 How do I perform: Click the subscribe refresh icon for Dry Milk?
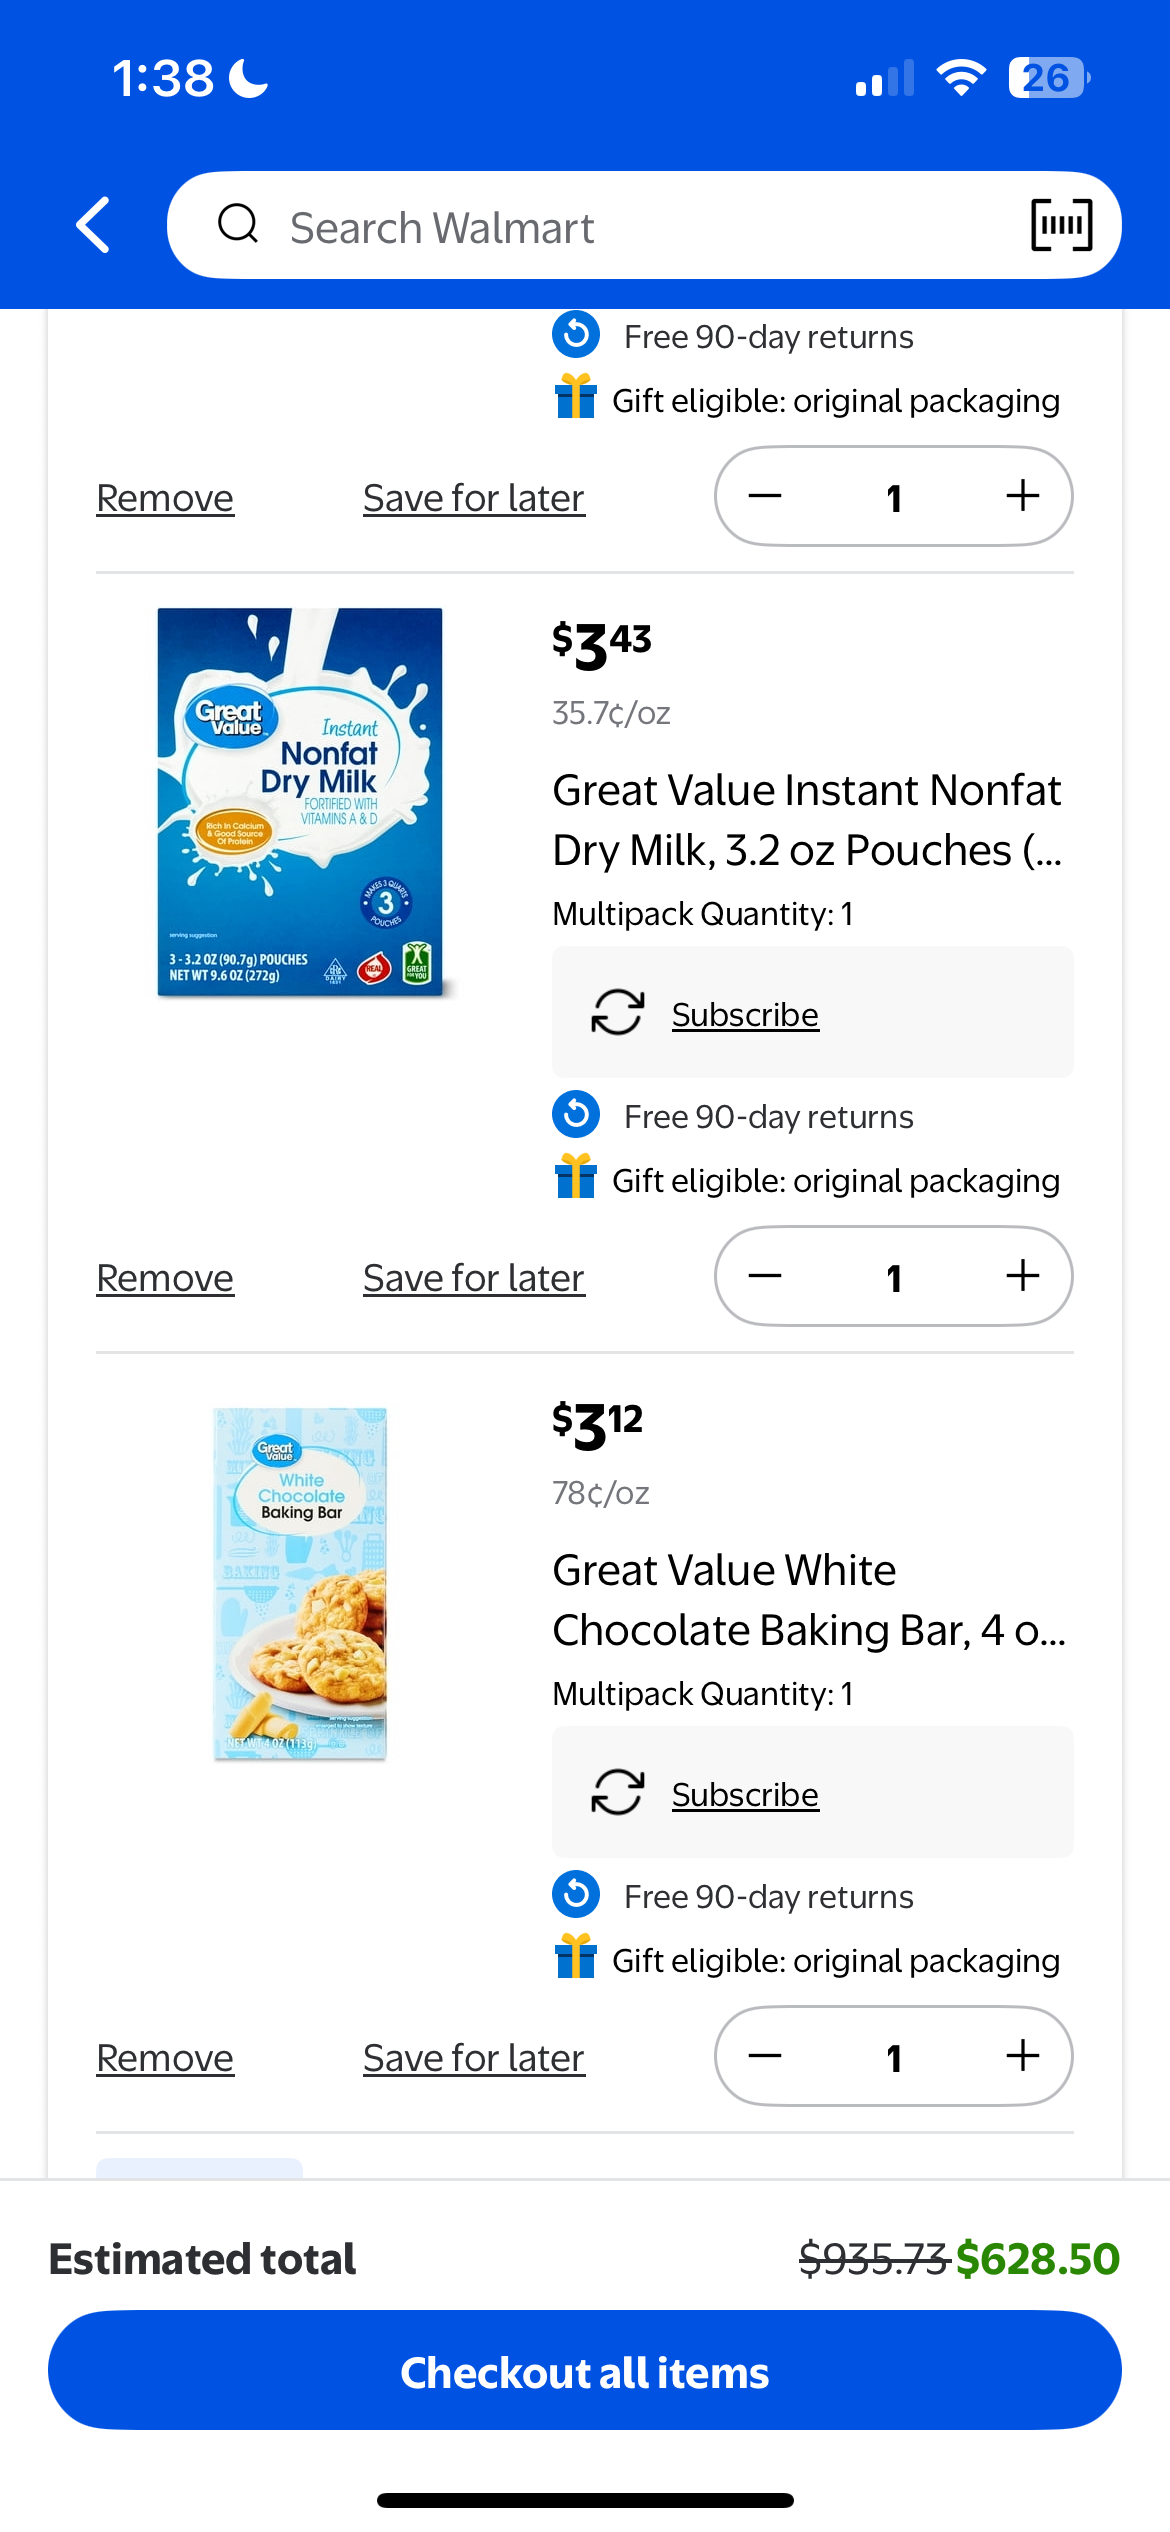(x=617, y=1013)
